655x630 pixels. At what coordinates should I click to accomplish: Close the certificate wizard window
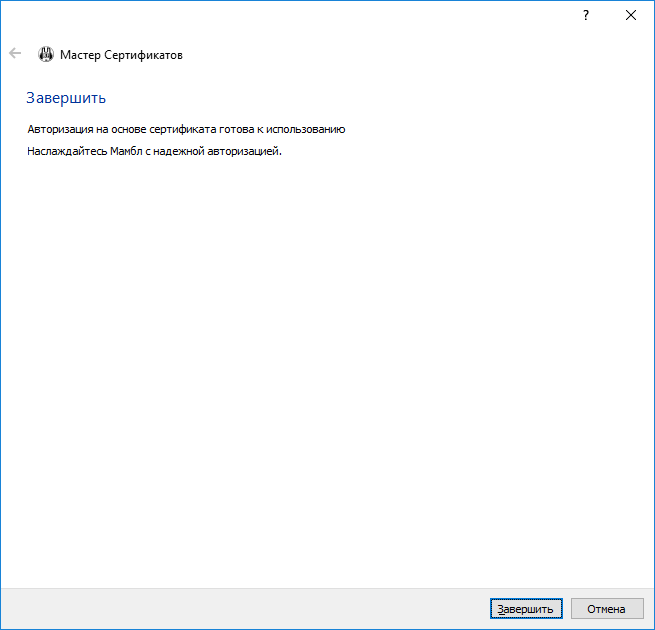tap(631, 15)
